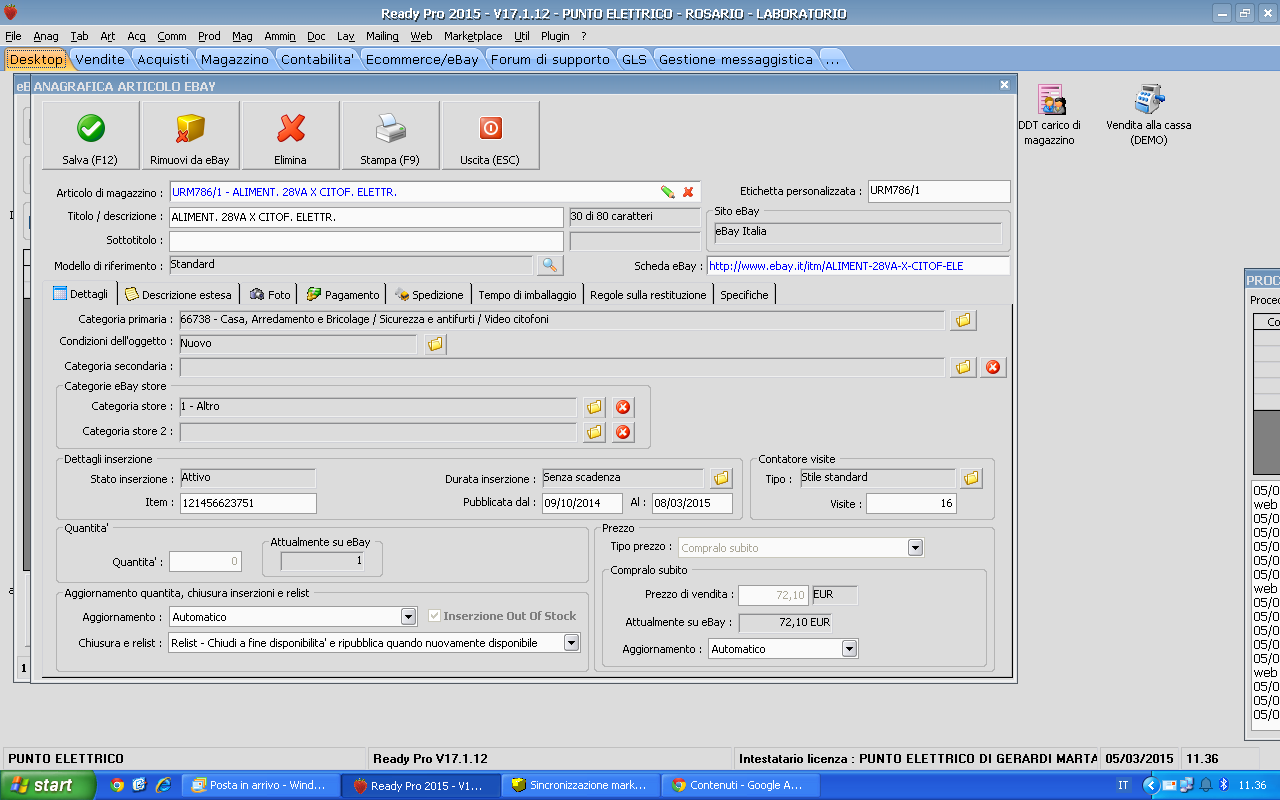
Task: Toggle Inserzione Out Of Stock checkbox
Action: click(x=435, y=616)
